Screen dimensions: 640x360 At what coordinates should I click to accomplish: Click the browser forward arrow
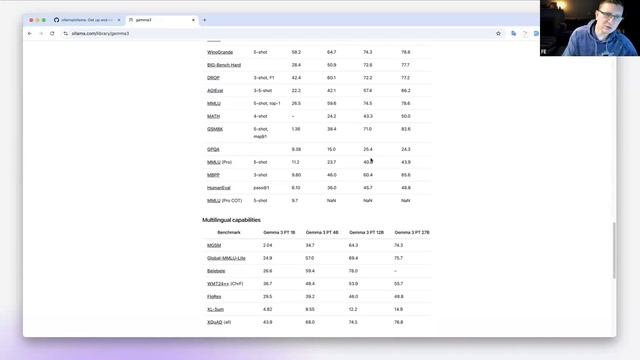pos(41,33)
